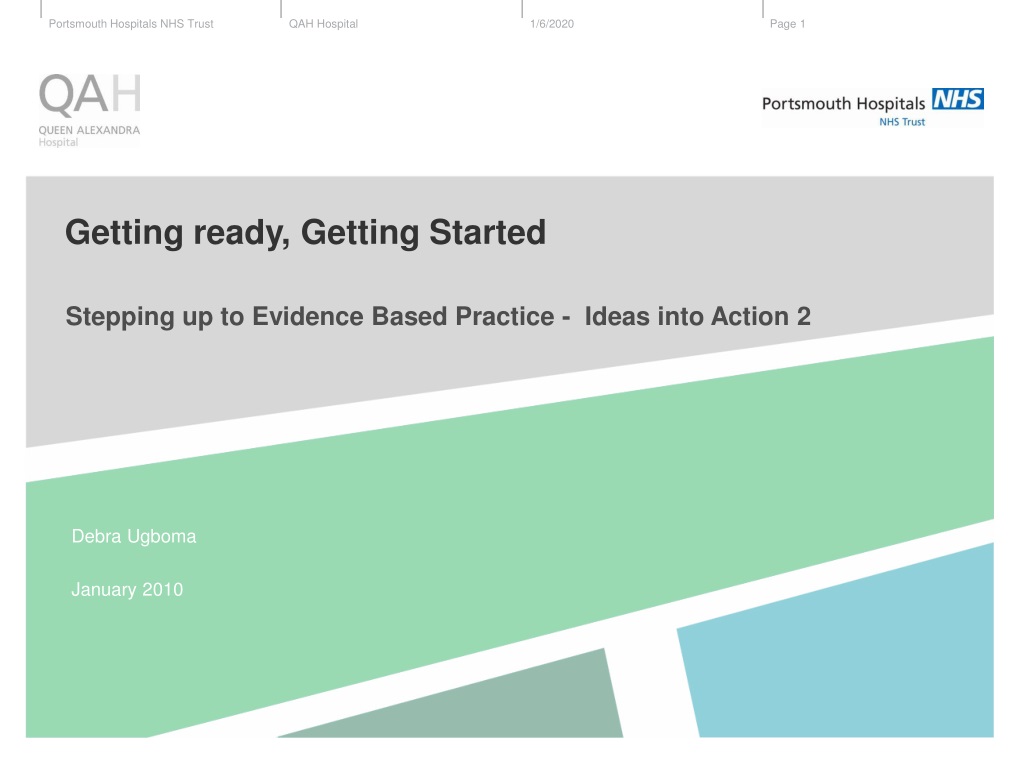Click 'Portsmouth Hospitals' wordmark beside NHS logo
The image size is (1024, 768).
coord(843,104)
